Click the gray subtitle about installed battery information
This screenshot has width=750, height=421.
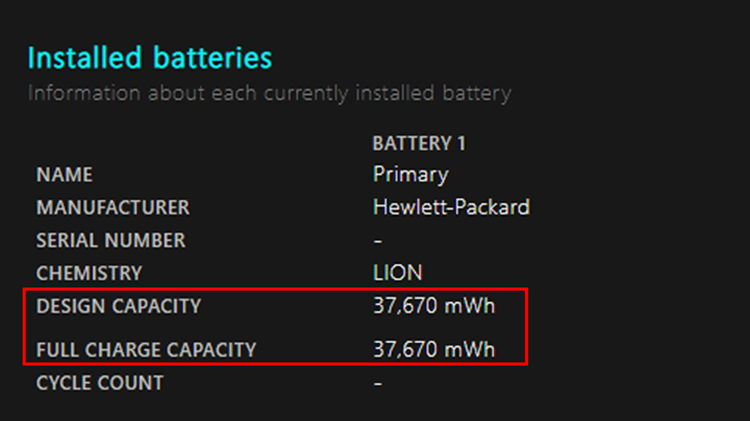click(x=269, y=94)
